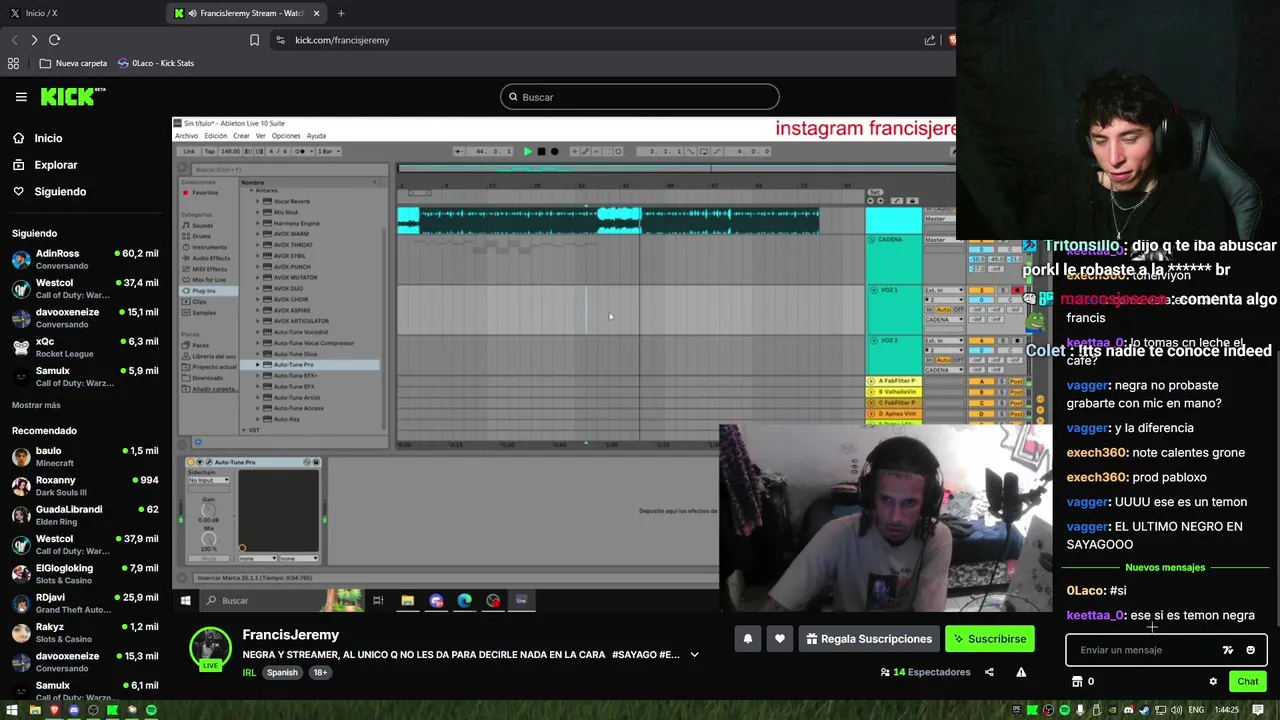Image resolution: width=1280 pixels, height=720 pixels.
Task: Expand the Auto-Tune Pro plugin entry
Action: click(257, 365)
